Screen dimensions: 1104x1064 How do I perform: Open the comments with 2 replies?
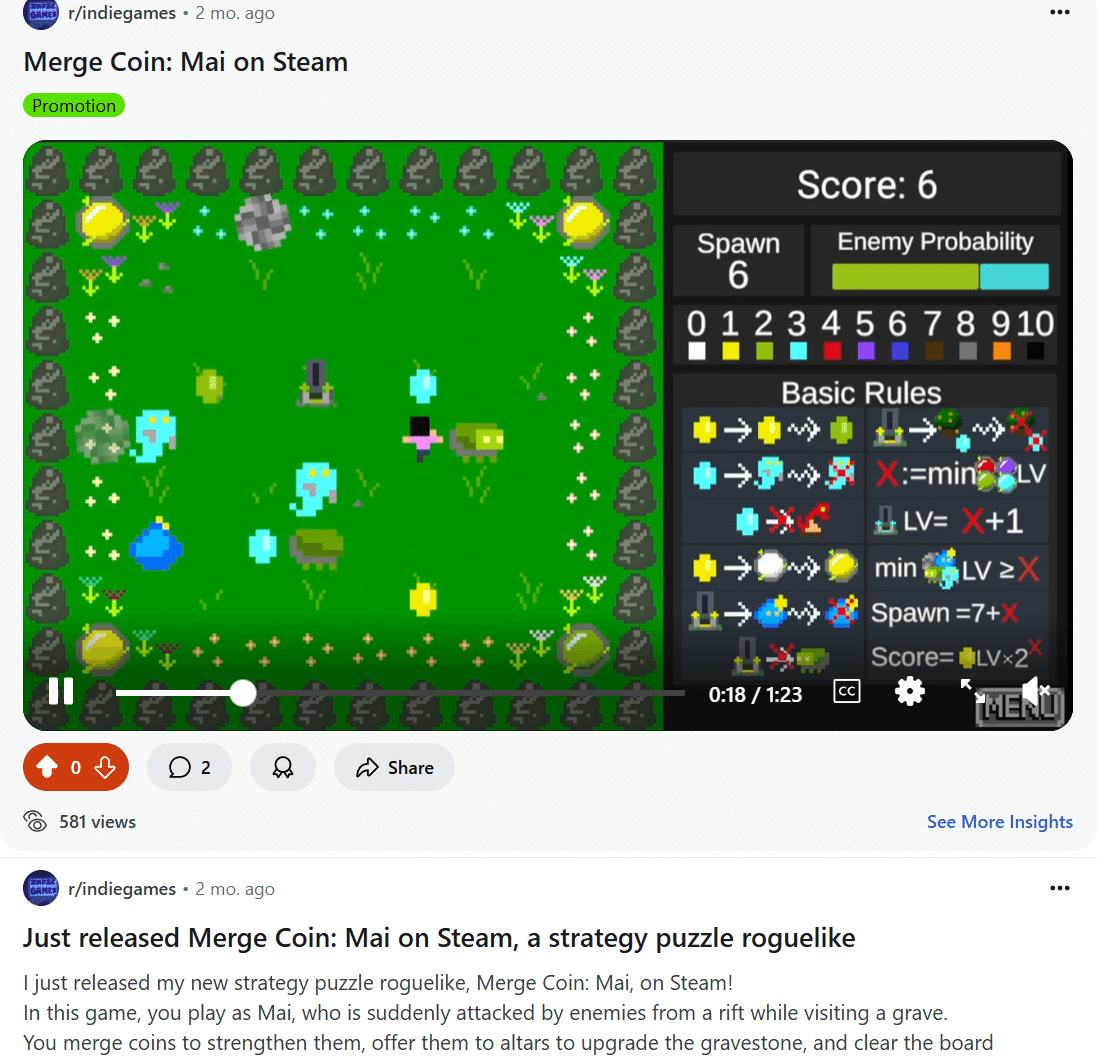(189, 767)
